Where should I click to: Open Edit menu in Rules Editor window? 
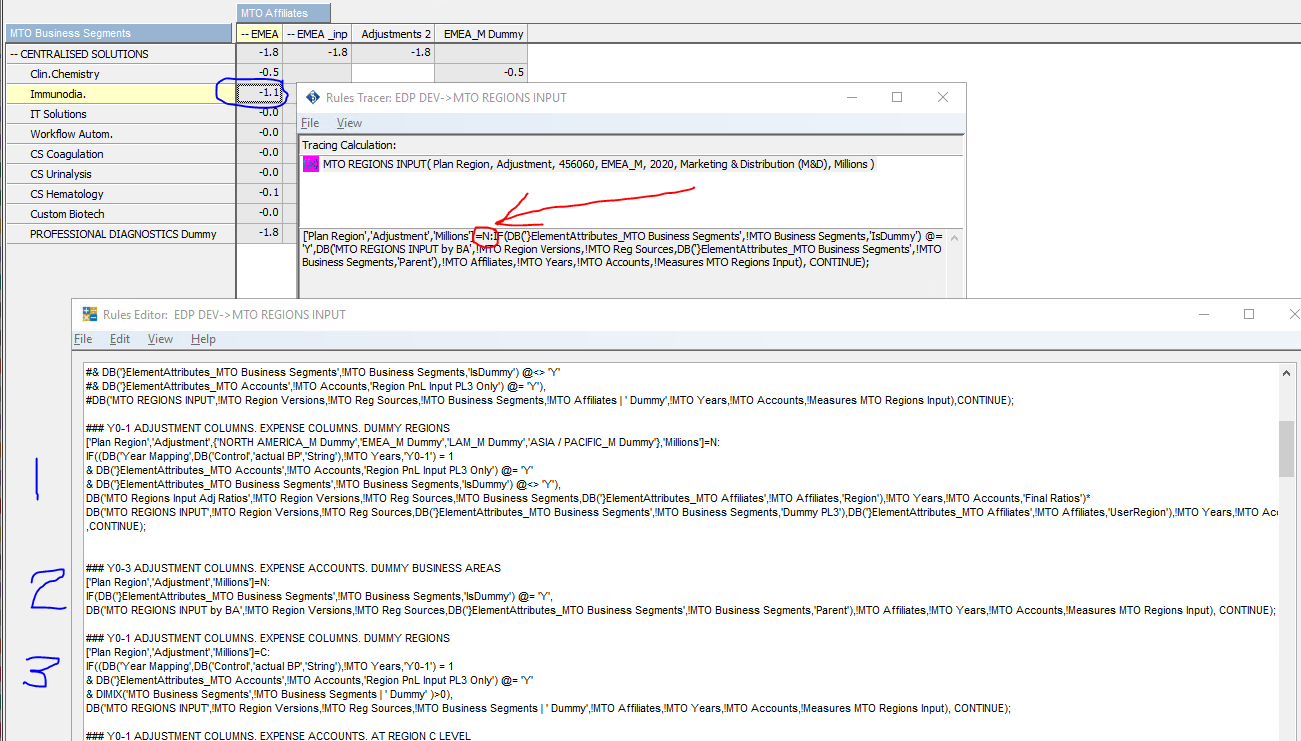click(120, 339)
